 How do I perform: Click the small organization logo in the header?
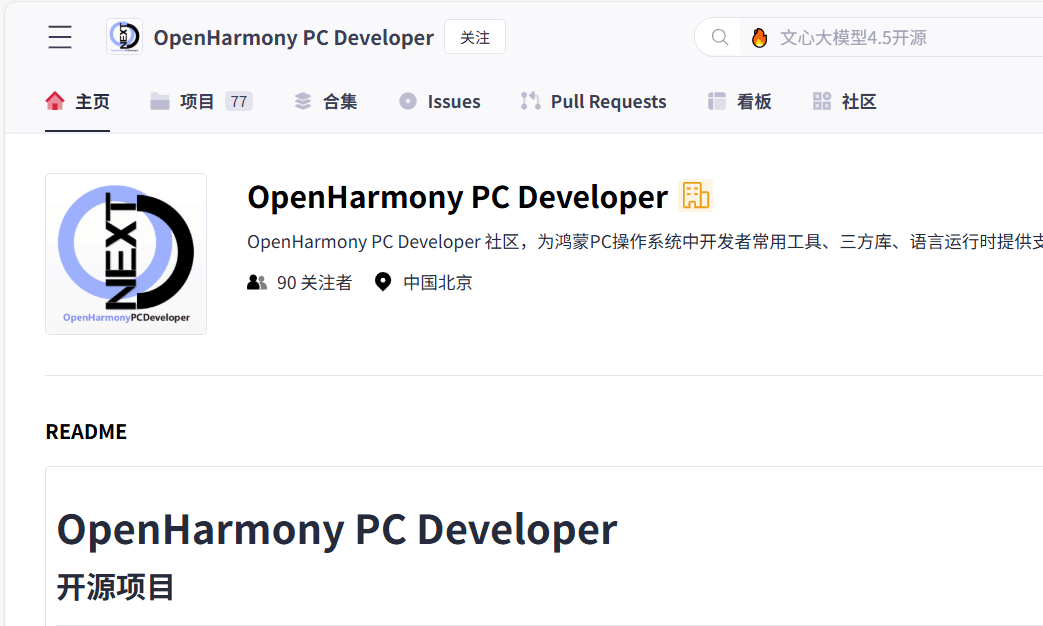124,37
